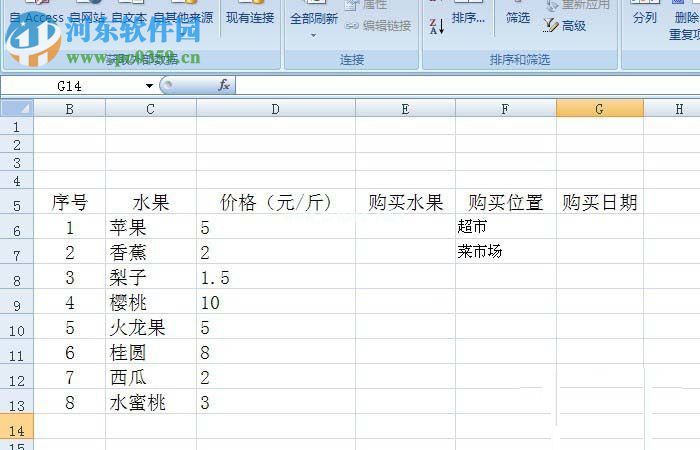Select the price cell showing 3
700x450 pixels.
(x=276, y=402)
